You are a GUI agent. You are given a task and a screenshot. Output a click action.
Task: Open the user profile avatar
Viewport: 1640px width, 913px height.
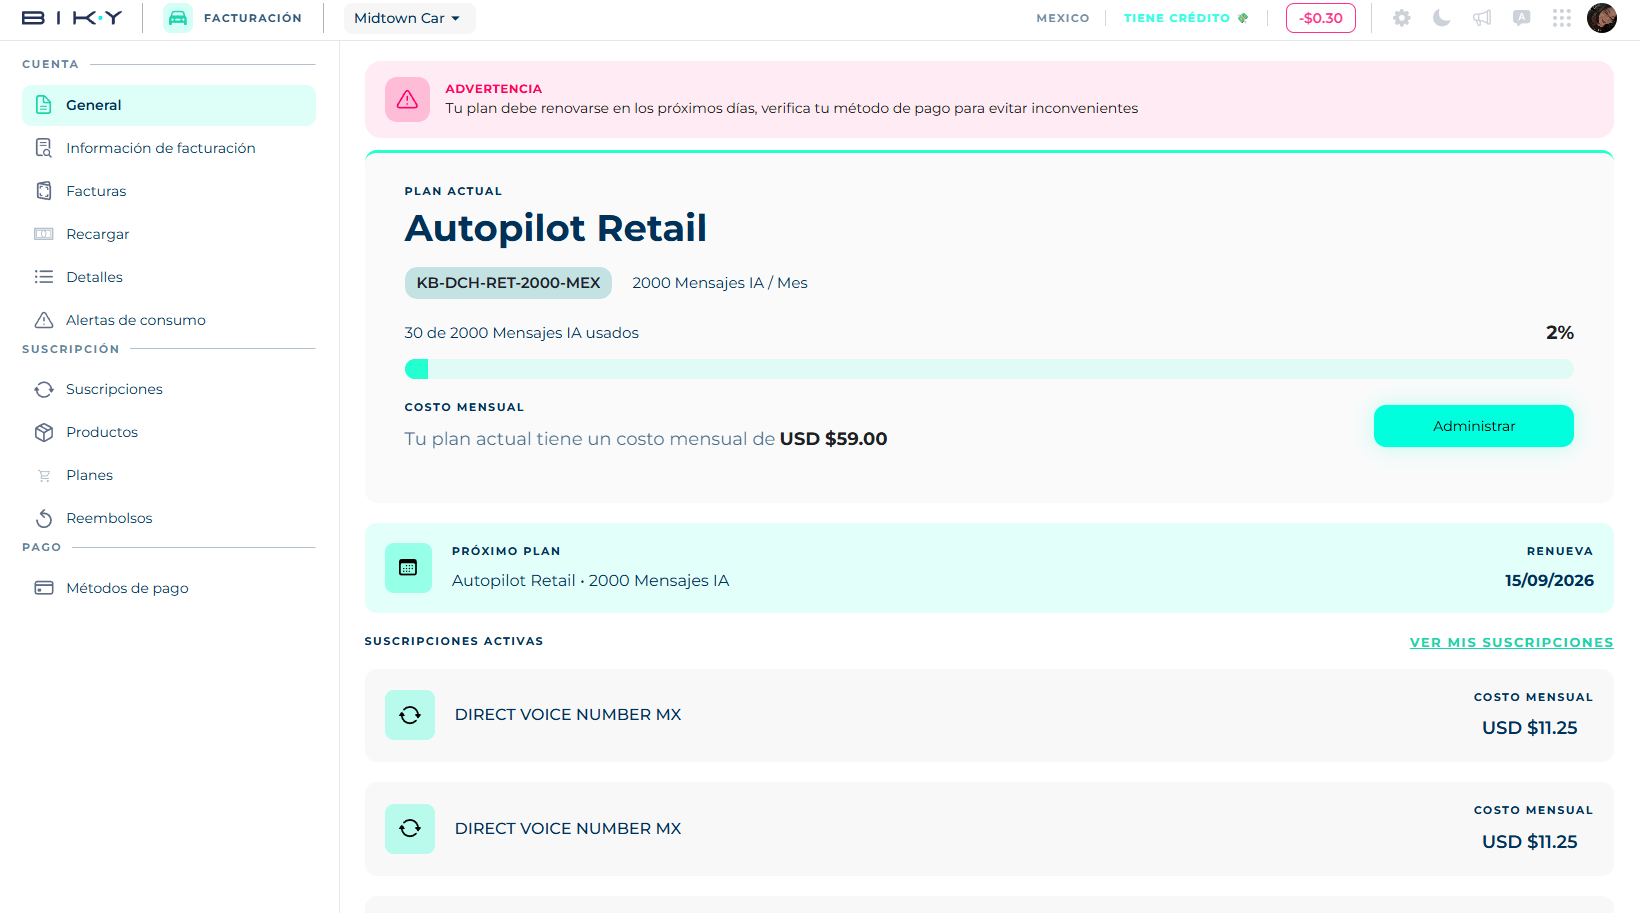pos(1602,18)
